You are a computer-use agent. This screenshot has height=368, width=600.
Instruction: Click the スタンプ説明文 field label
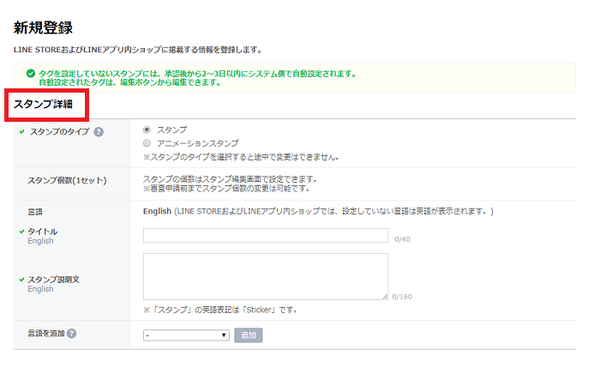click(54, 280)
